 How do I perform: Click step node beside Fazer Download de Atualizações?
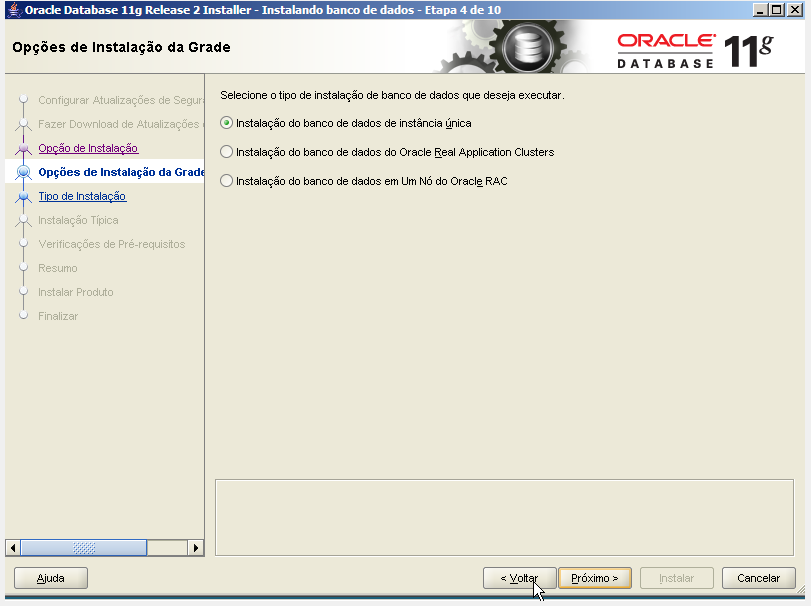click(x=23, y=125)
